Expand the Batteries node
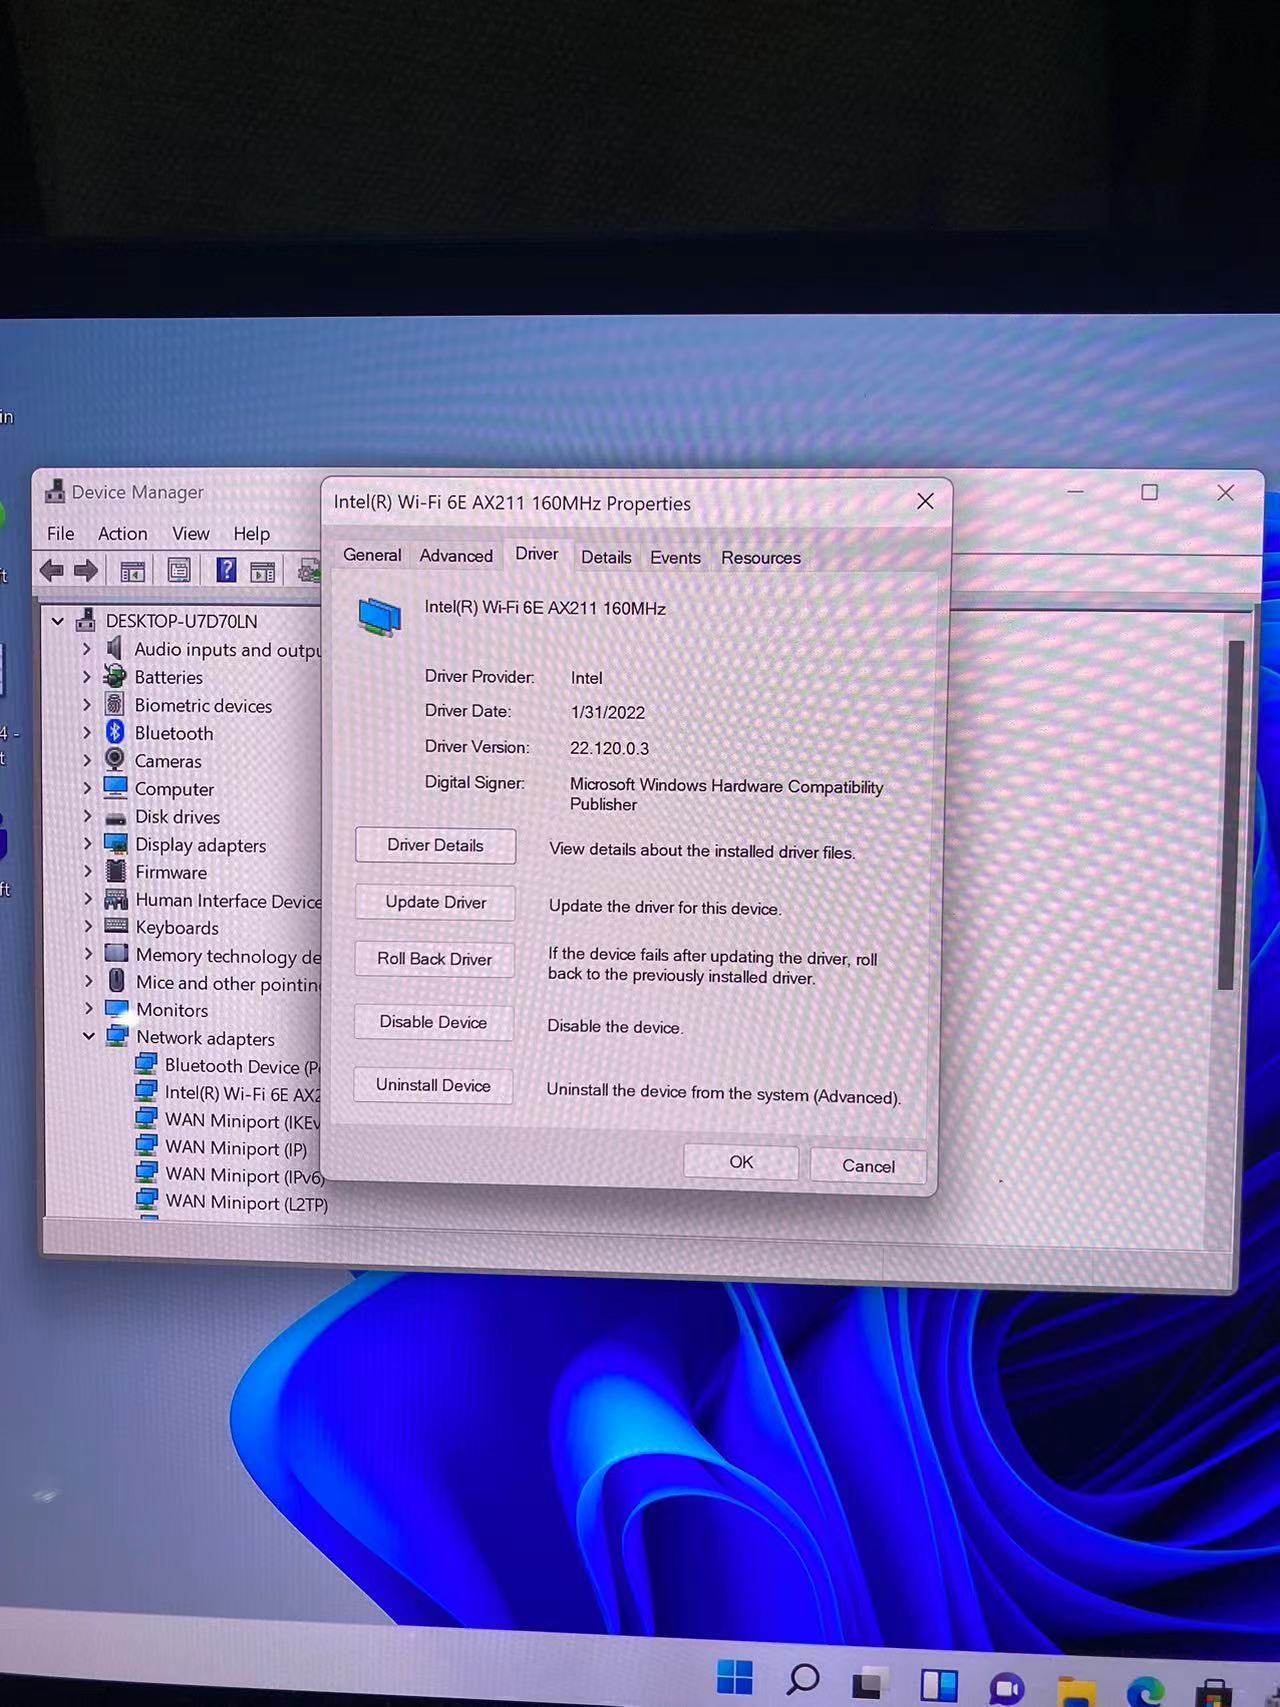Image resolution: width=1280 pixels, height=1707 pixels. (x=87, y=677)
